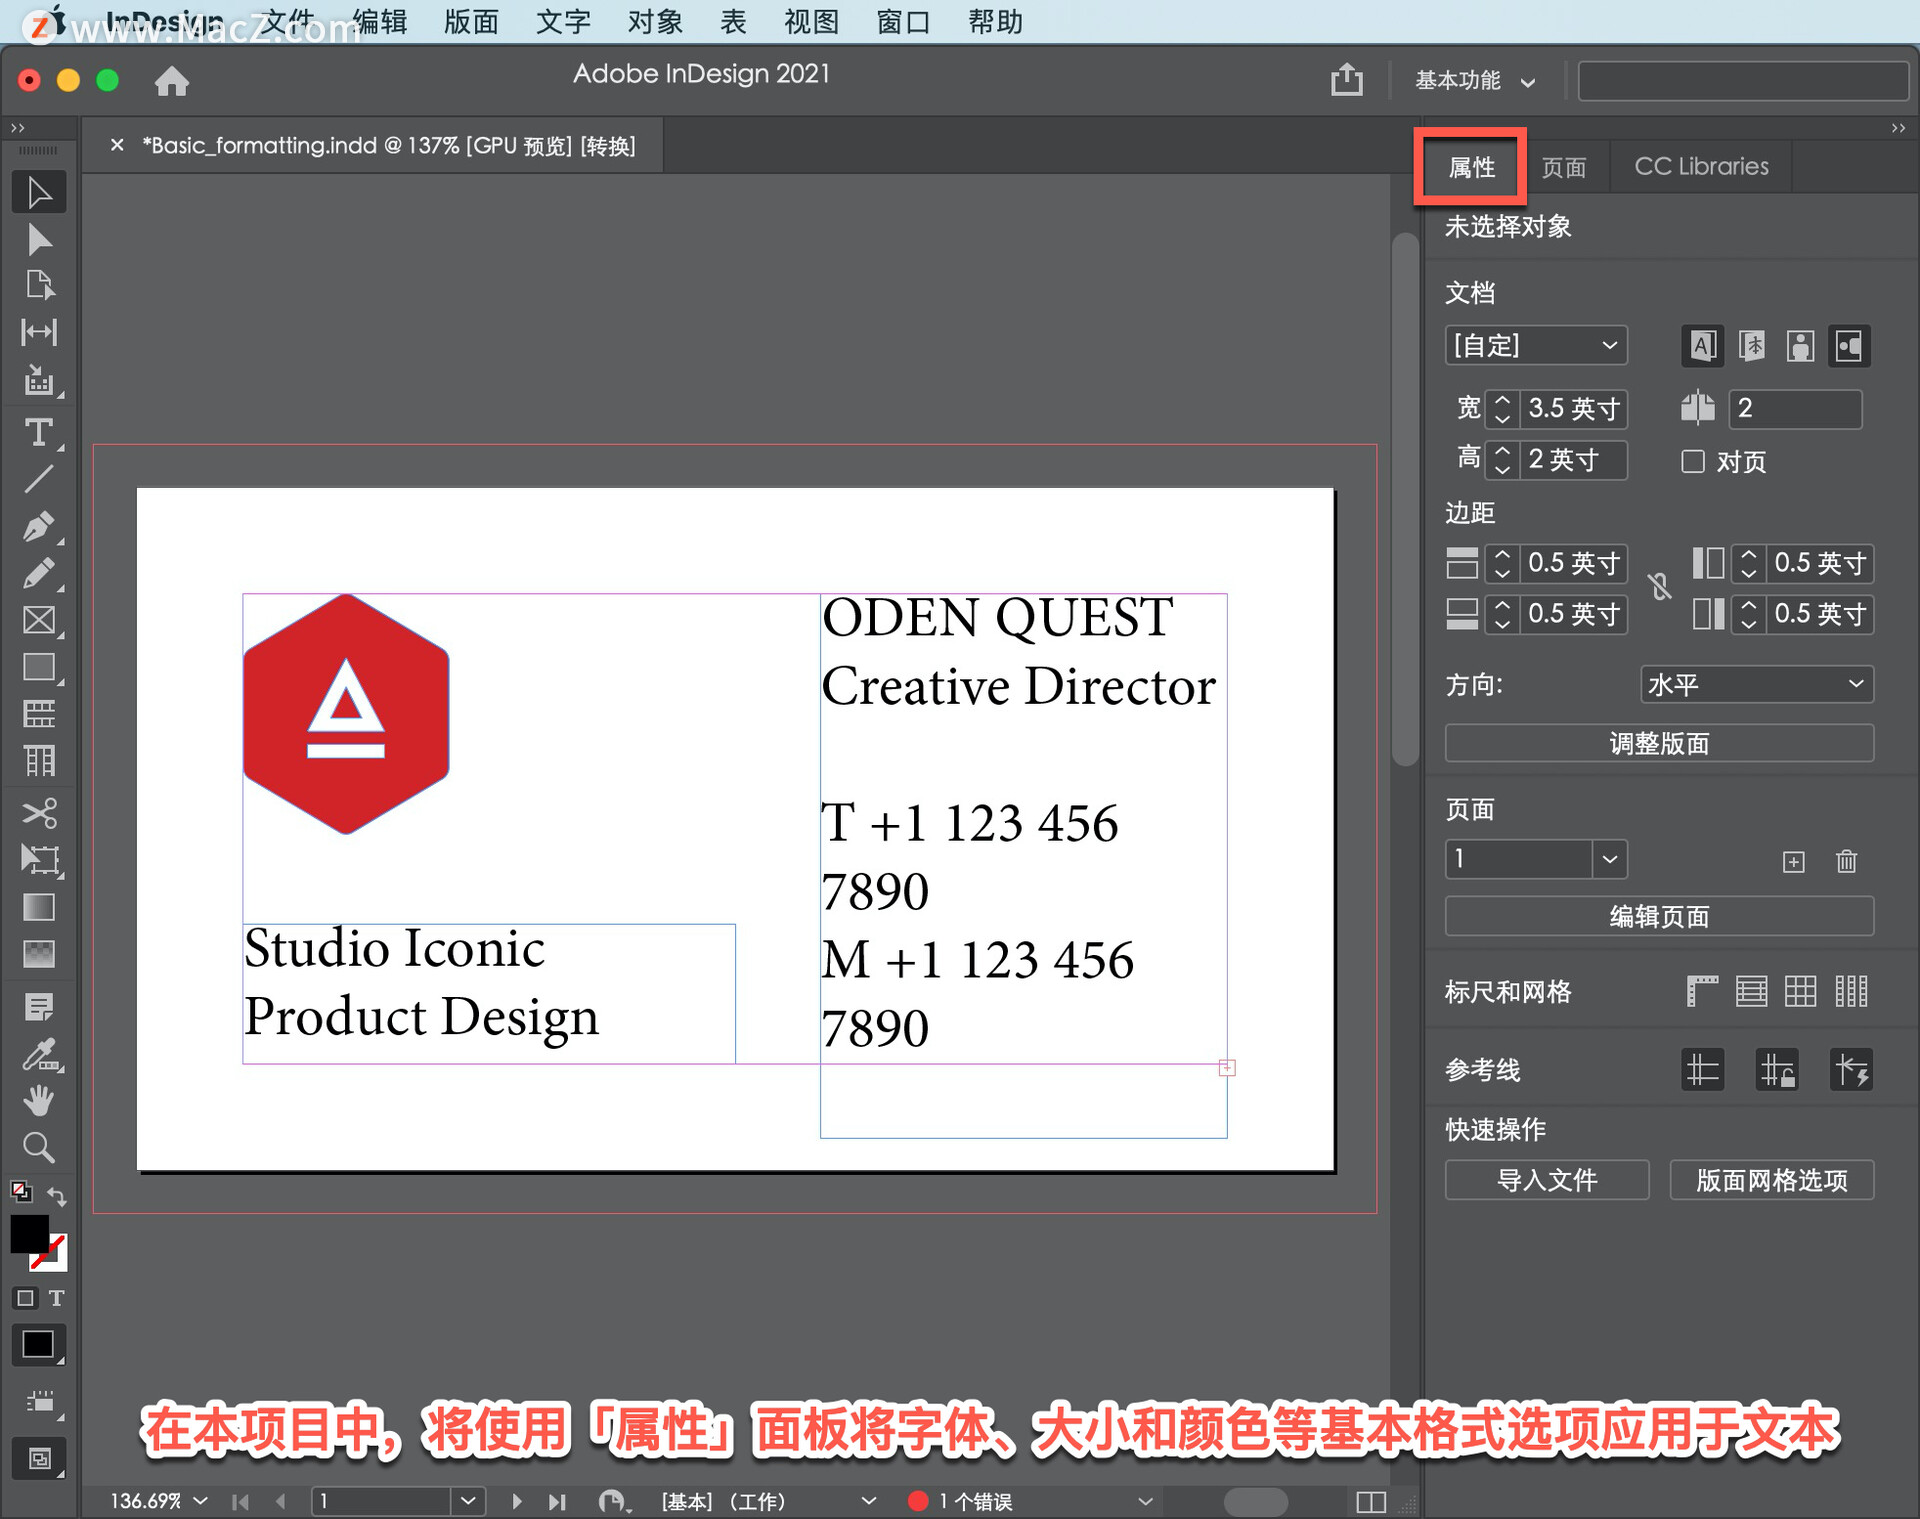Select the Gradient tool
1920x1519 pixels.
40,907
